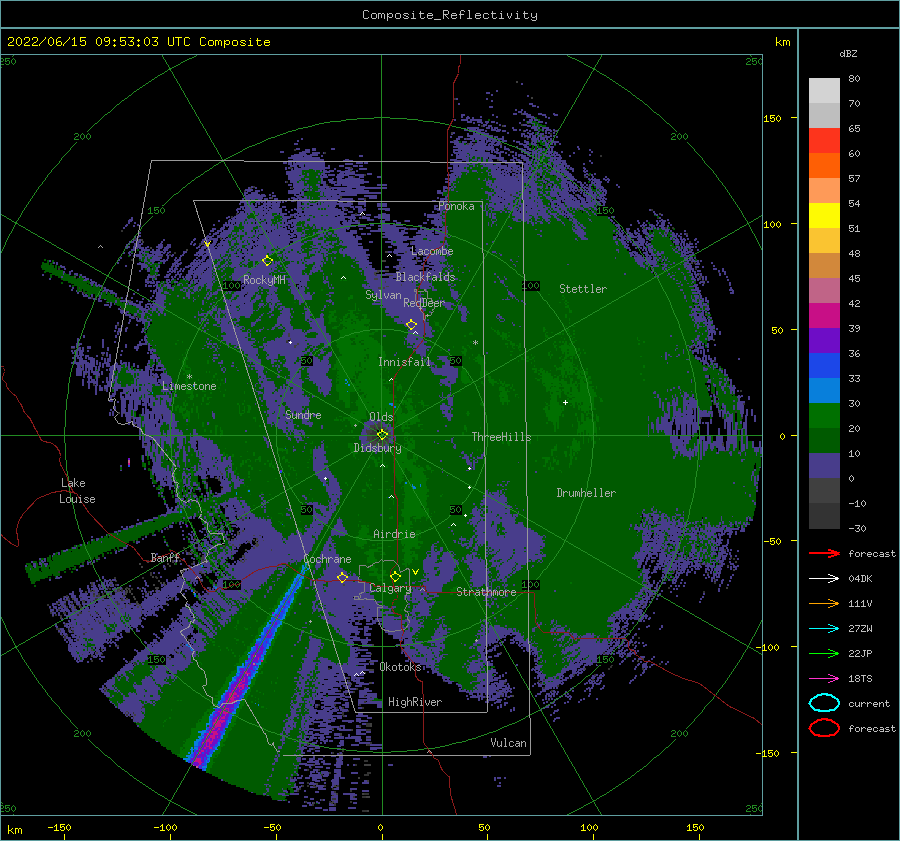Click the magenta 18TS arrow icon
The height and width of the screenshot is (841, 900).
click(824, 679)
